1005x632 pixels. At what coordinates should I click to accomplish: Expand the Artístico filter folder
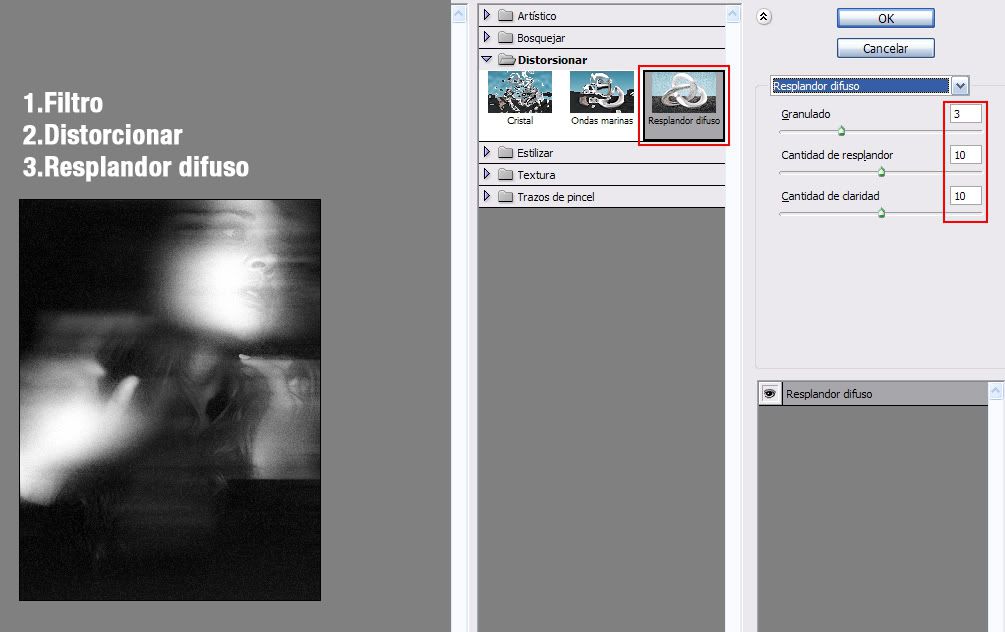[x=486, y=15]
